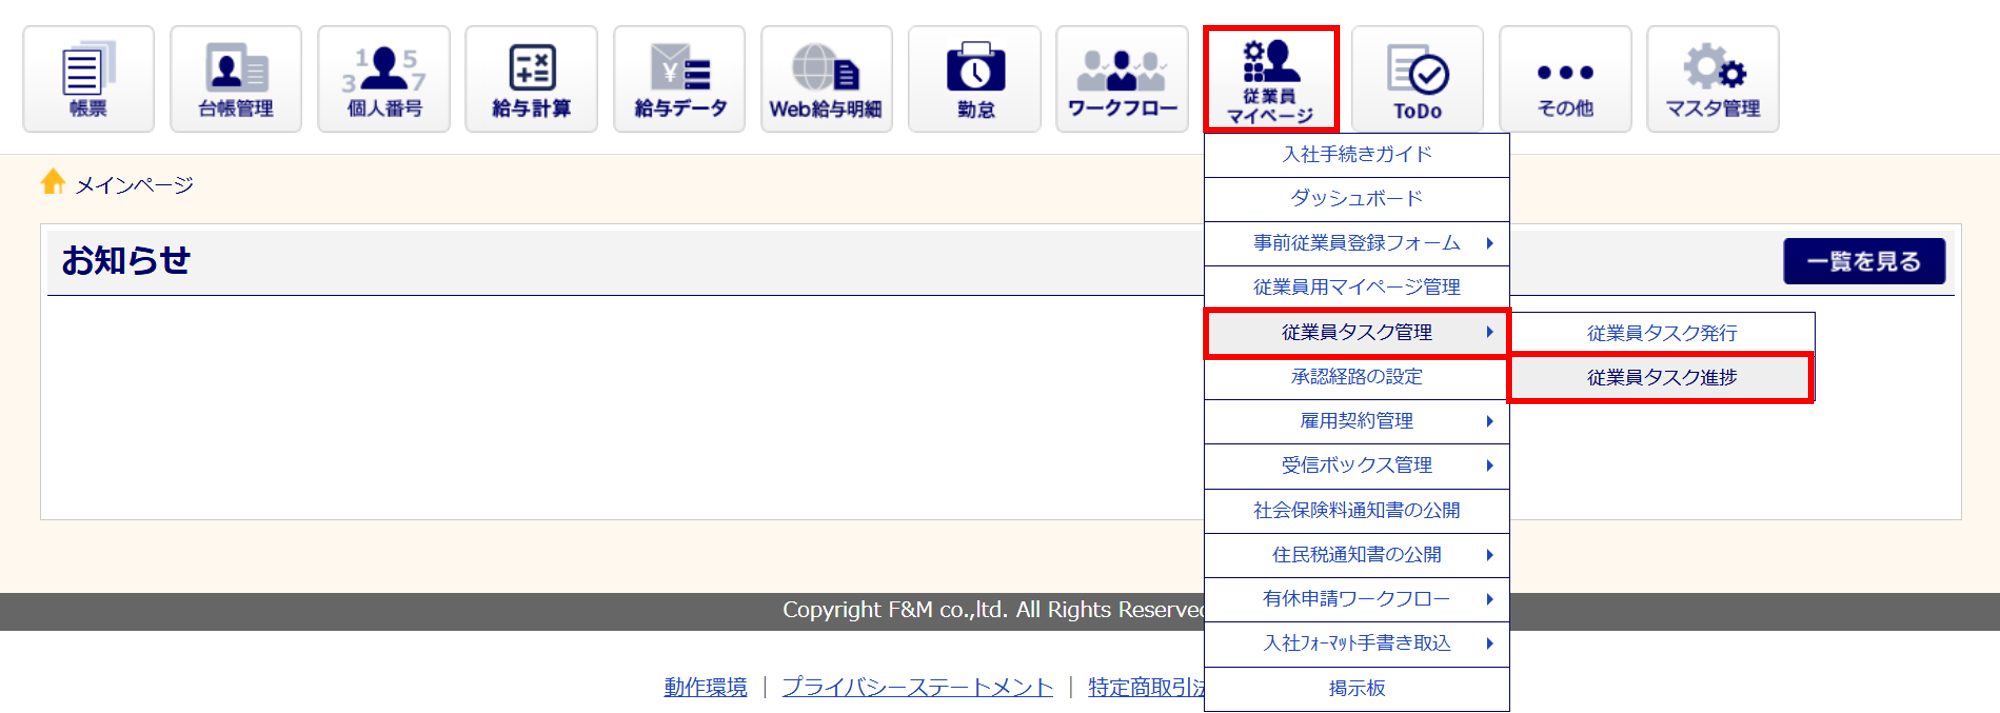The image size is (2000, 713).
Task: Expand 有休申請ワークフロー submenu
Action: (x=1357, y=599)
